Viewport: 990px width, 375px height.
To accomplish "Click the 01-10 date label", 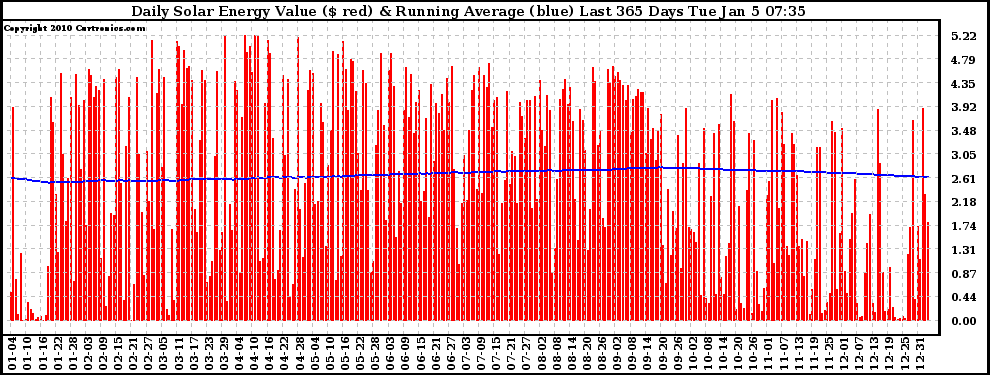I will [28, 353].
